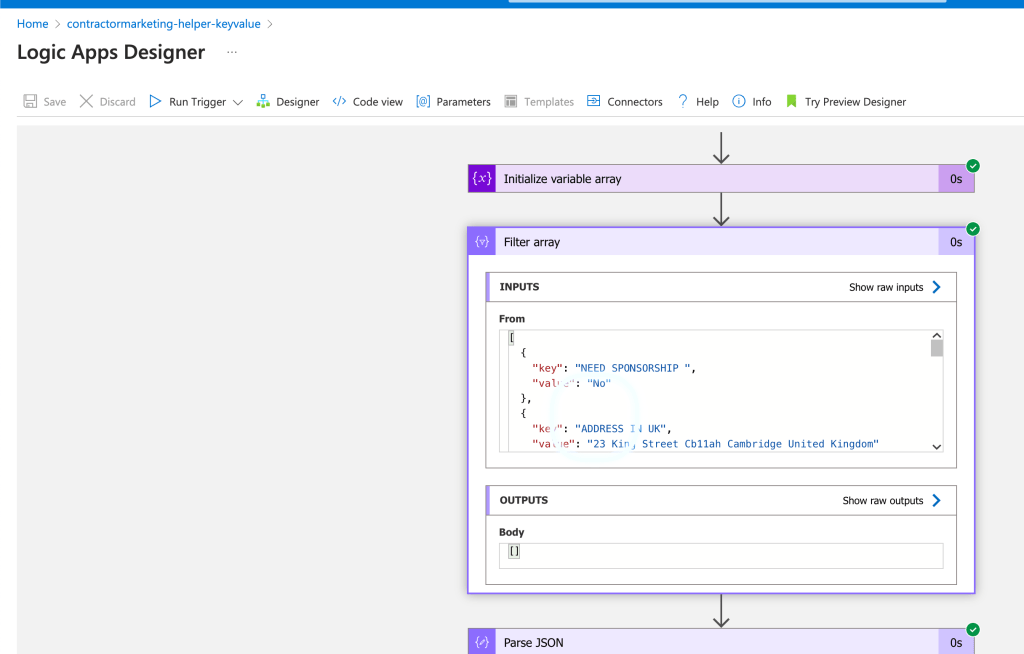Click the Code view brackets icon
Viewport: 1024px width, 654px height.
tap(339, 101)
